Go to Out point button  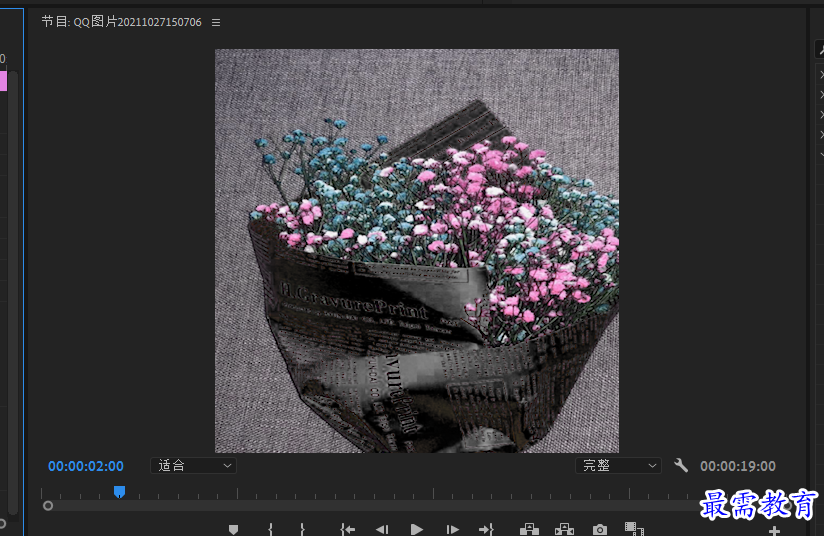click(487, 529)
